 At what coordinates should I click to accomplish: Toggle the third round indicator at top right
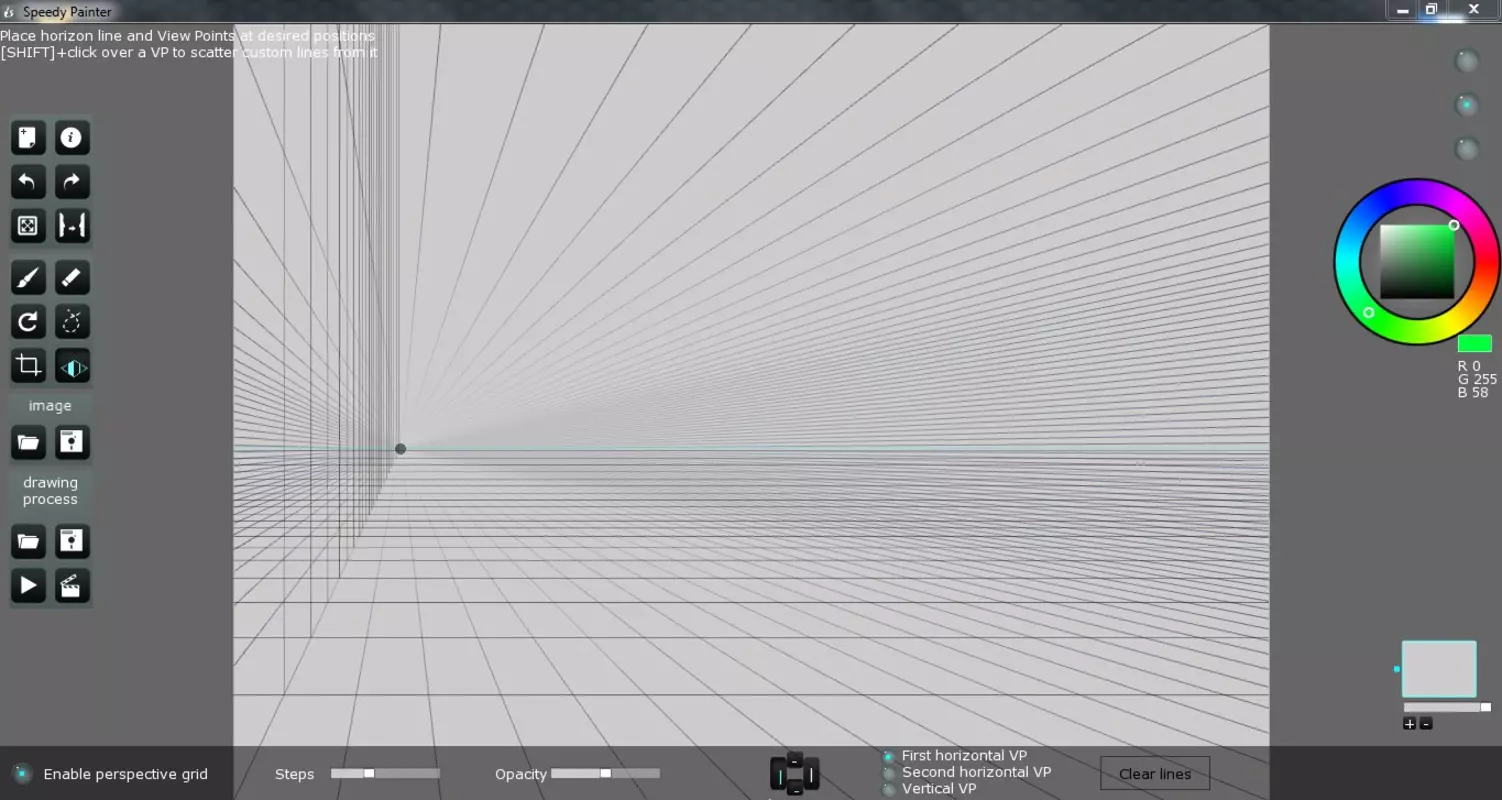point(1466,149)
